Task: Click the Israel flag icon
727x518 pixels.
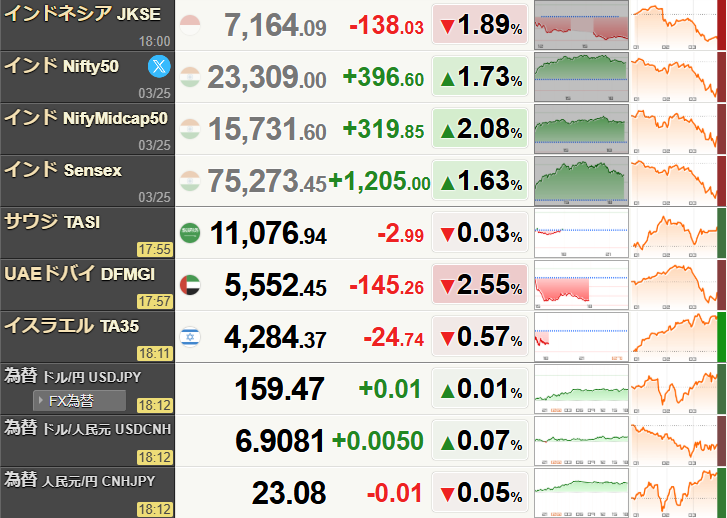Action: tap(190, 337)
